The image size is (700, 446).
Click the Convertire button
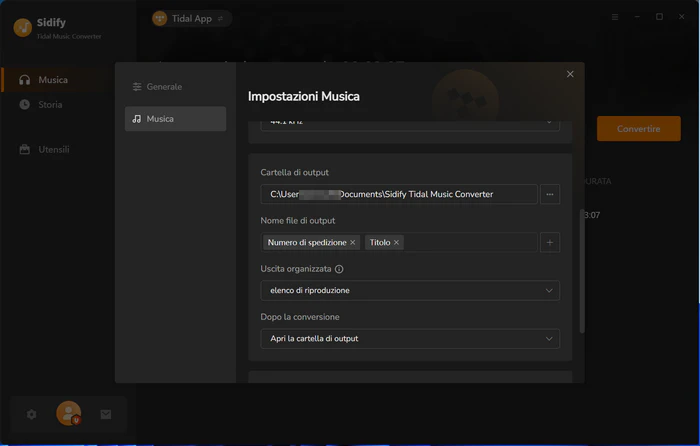tap(638, 129)
